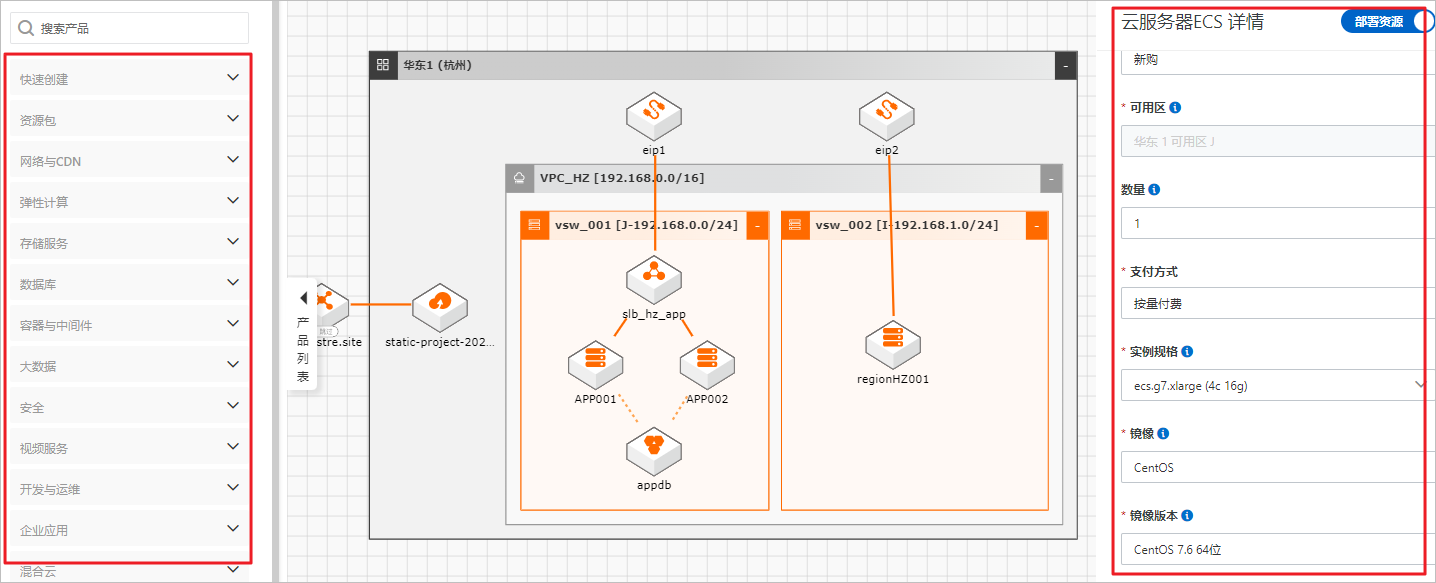Click the 云服务器ECS 详情 heading

click(x=1192, y=21)
